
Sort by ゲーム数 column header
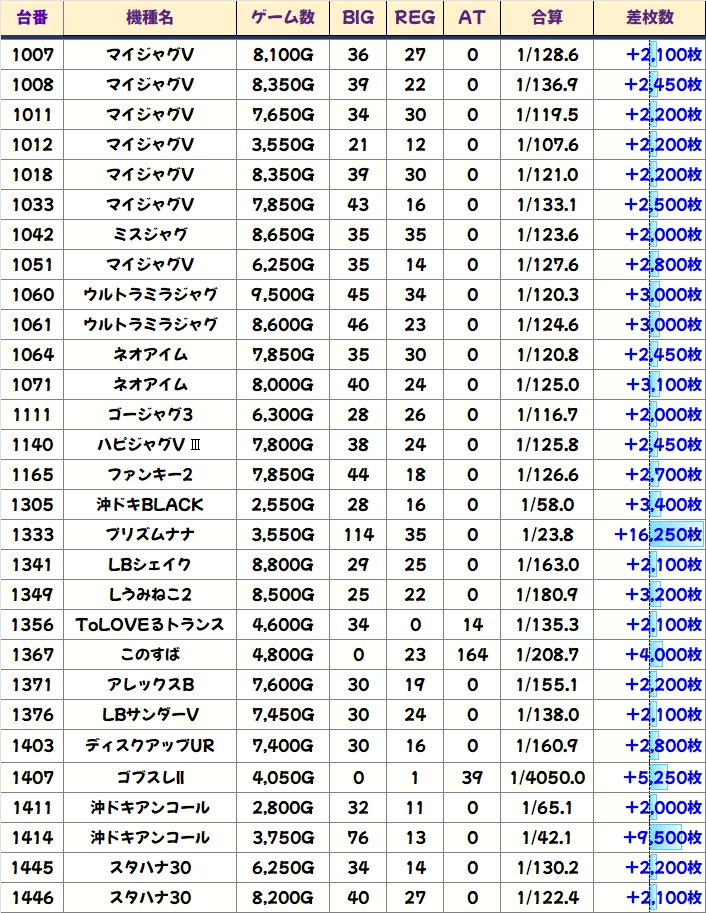(x=283, y=18)
